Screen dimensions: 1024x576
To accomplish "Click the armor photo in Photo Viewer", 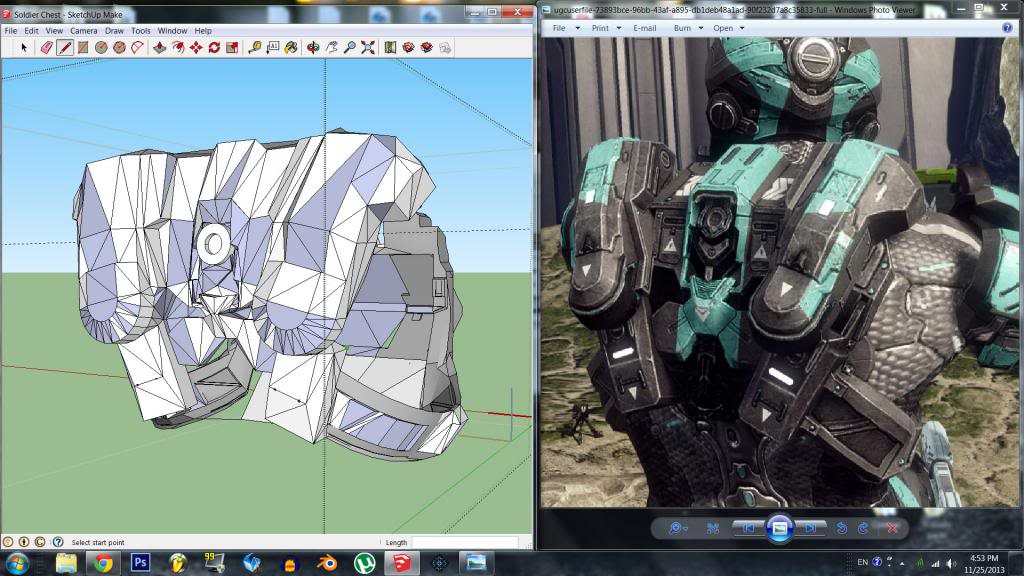I will click(x=779, y=272).
